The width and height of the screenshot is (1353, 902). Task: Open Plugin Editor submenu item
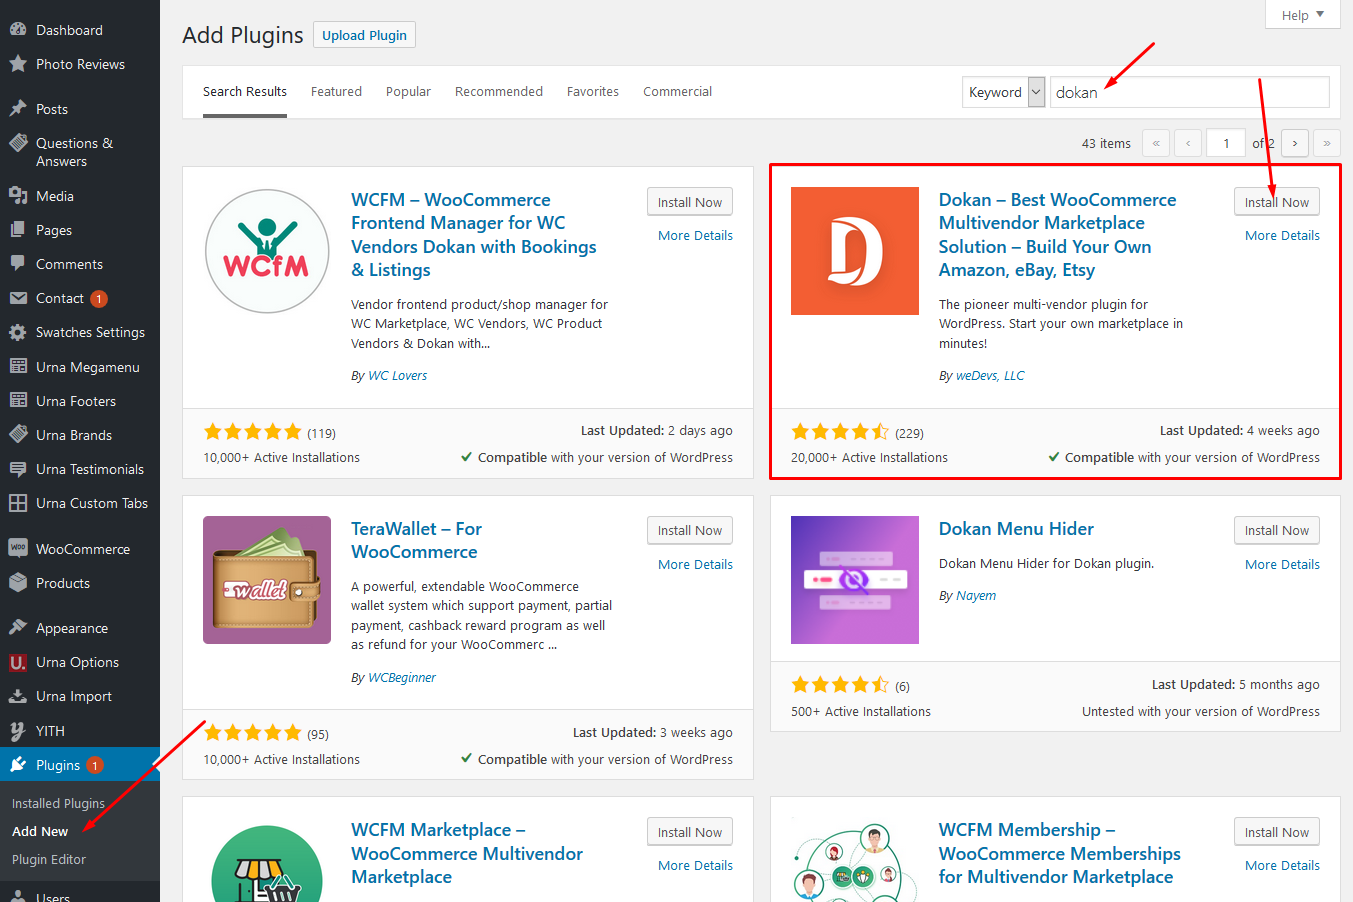click(49, 859)
